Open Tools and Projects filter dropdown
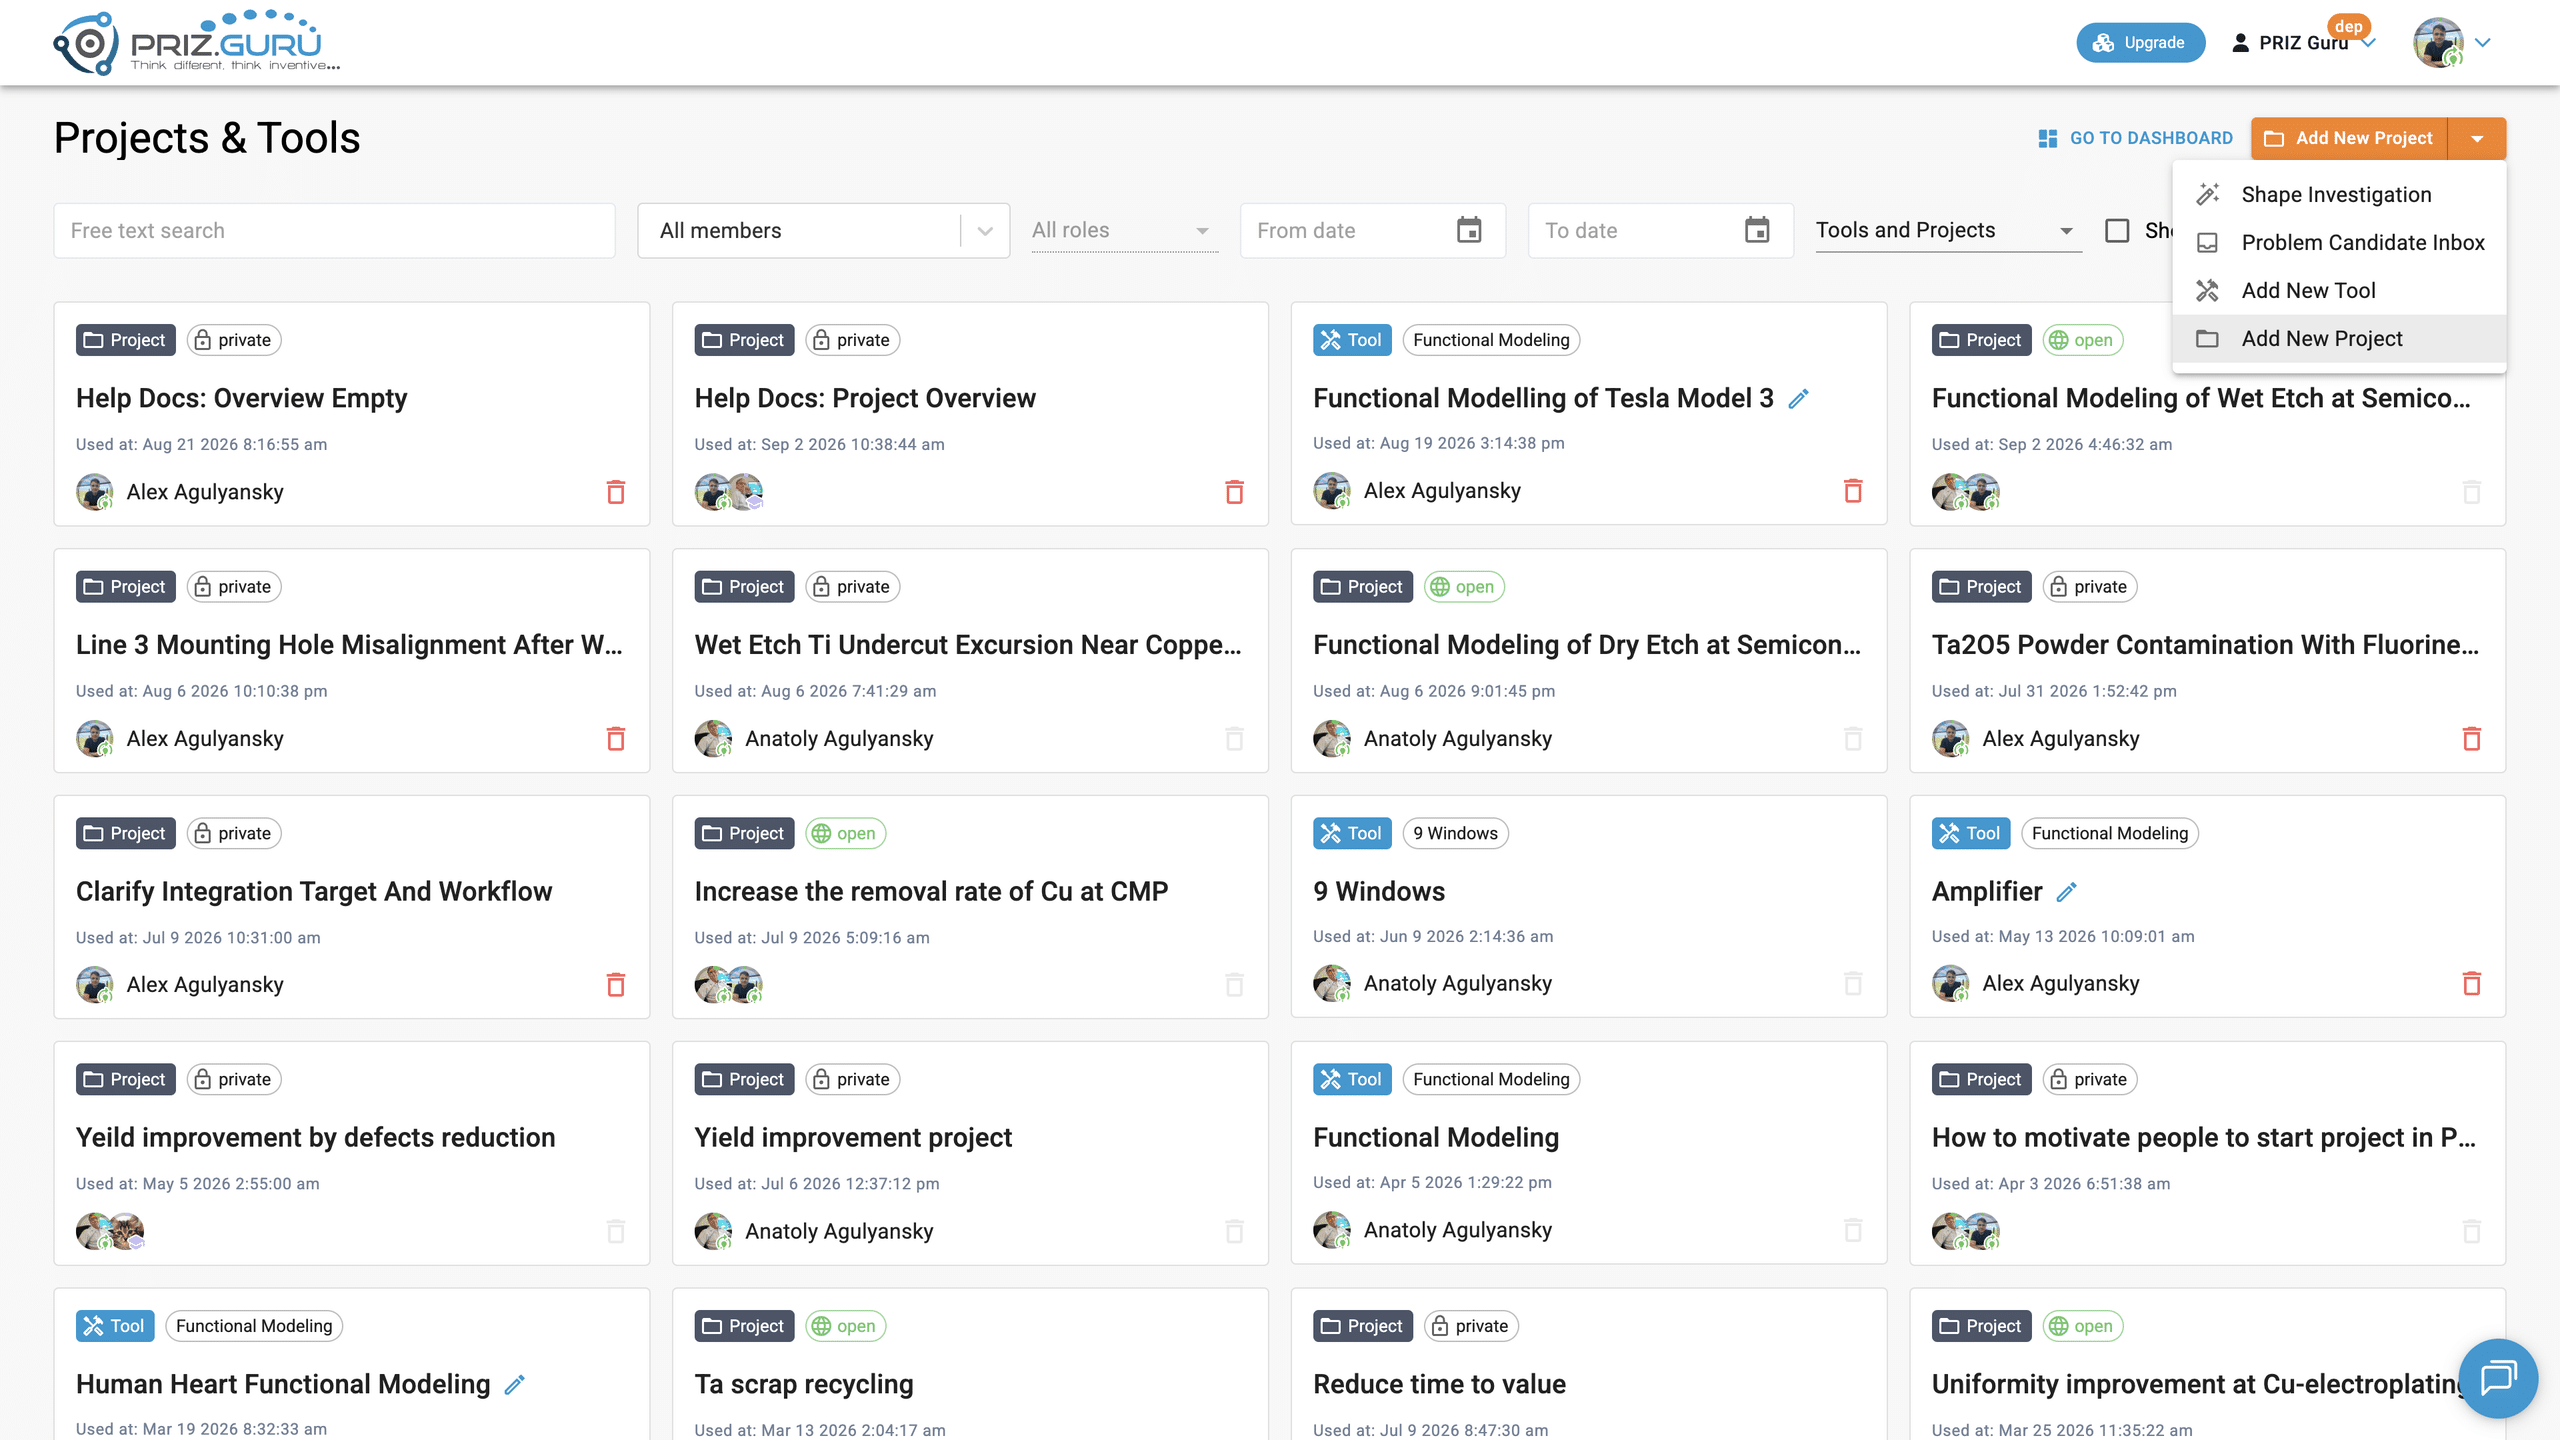The image size is (2560, 1440). (x=1948, y=231)
